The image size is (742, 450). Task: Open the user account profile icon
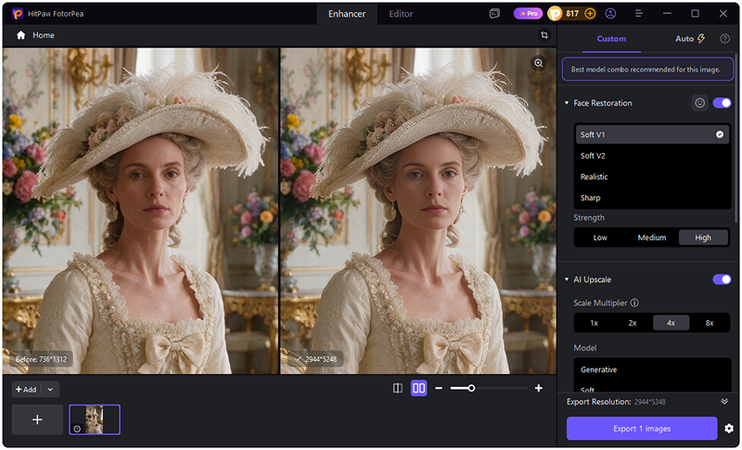click(610, 14)
